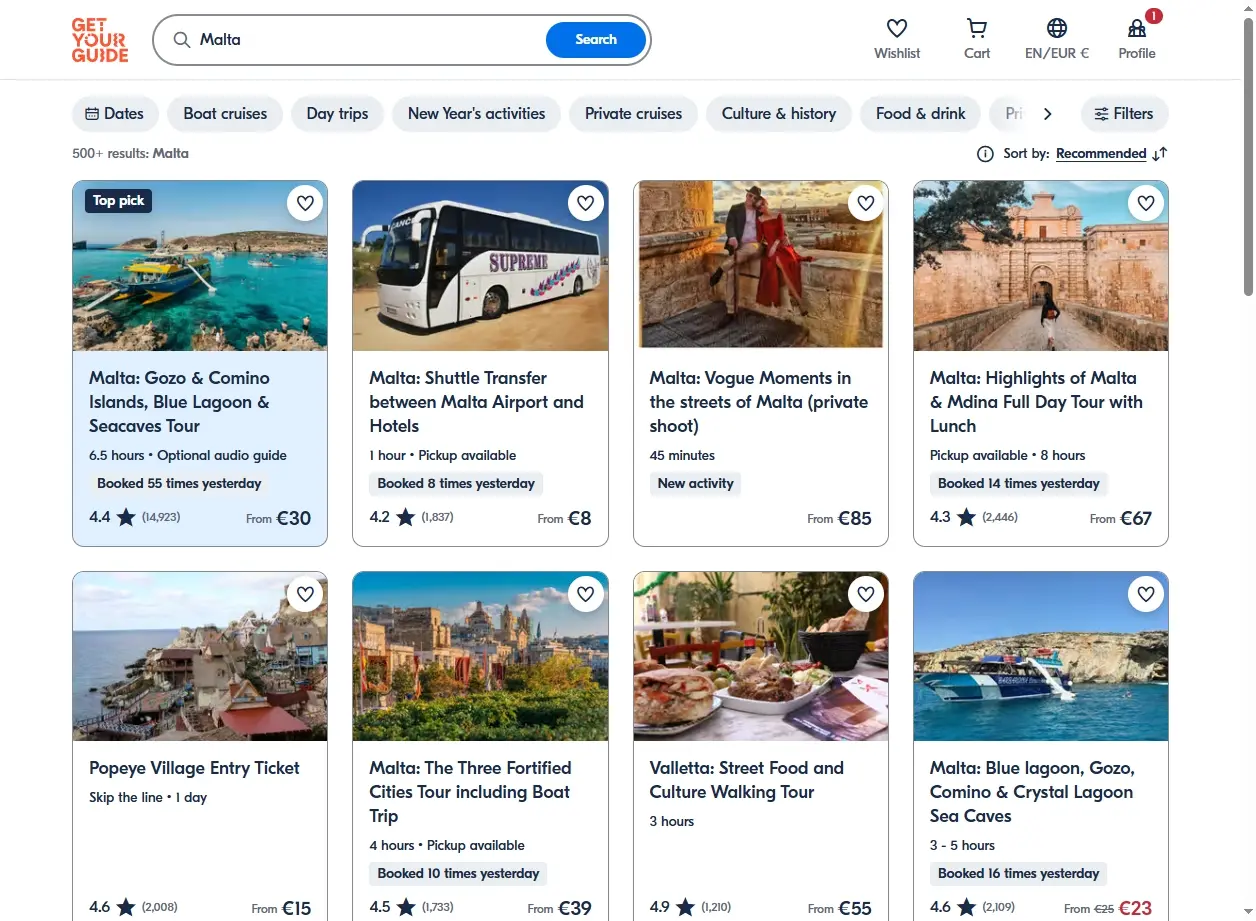Select the Culture & history chip
1256x921 pixels.
click(x=779, y=114)
